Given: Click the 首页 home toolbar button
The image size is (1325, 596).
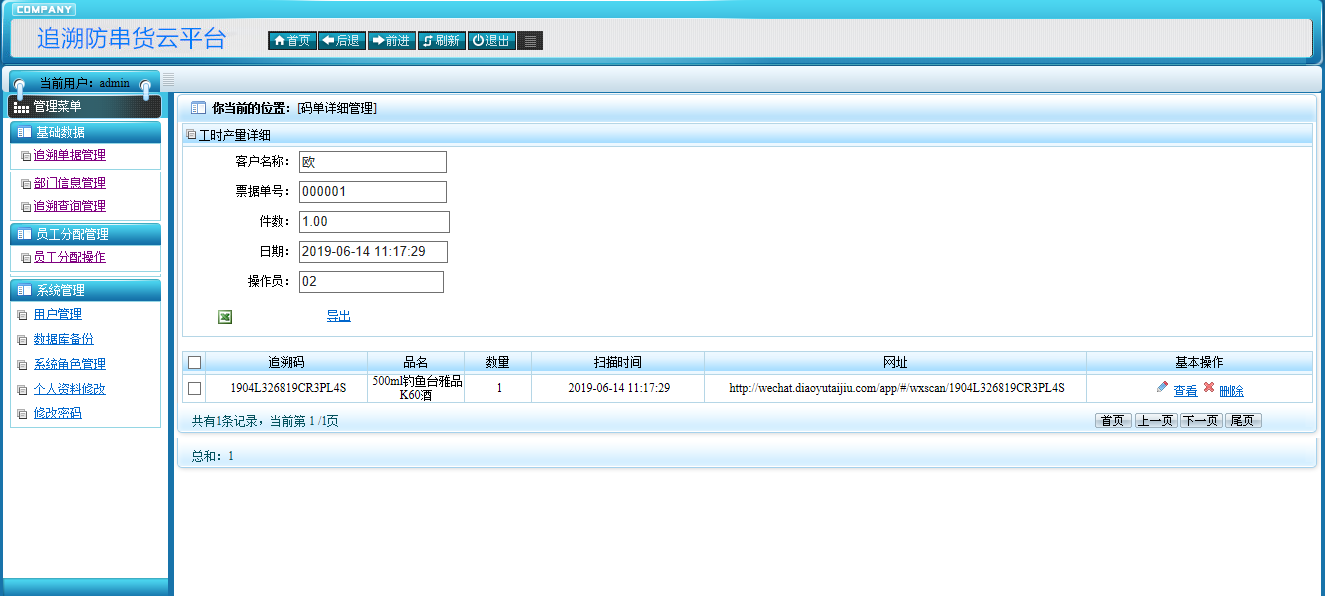Looking at the screenshot, I should coord(292,41).
